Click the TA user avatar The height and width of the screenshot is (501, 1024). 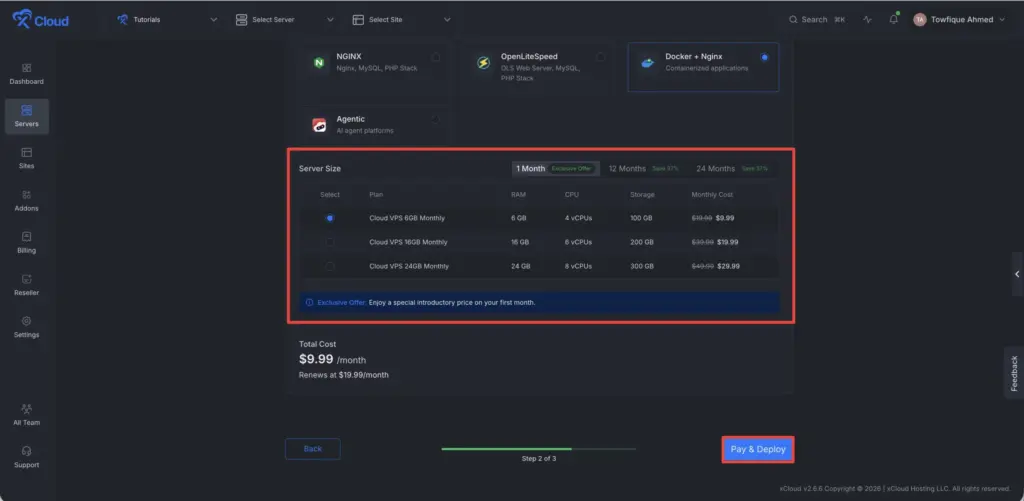click(920, 20)
